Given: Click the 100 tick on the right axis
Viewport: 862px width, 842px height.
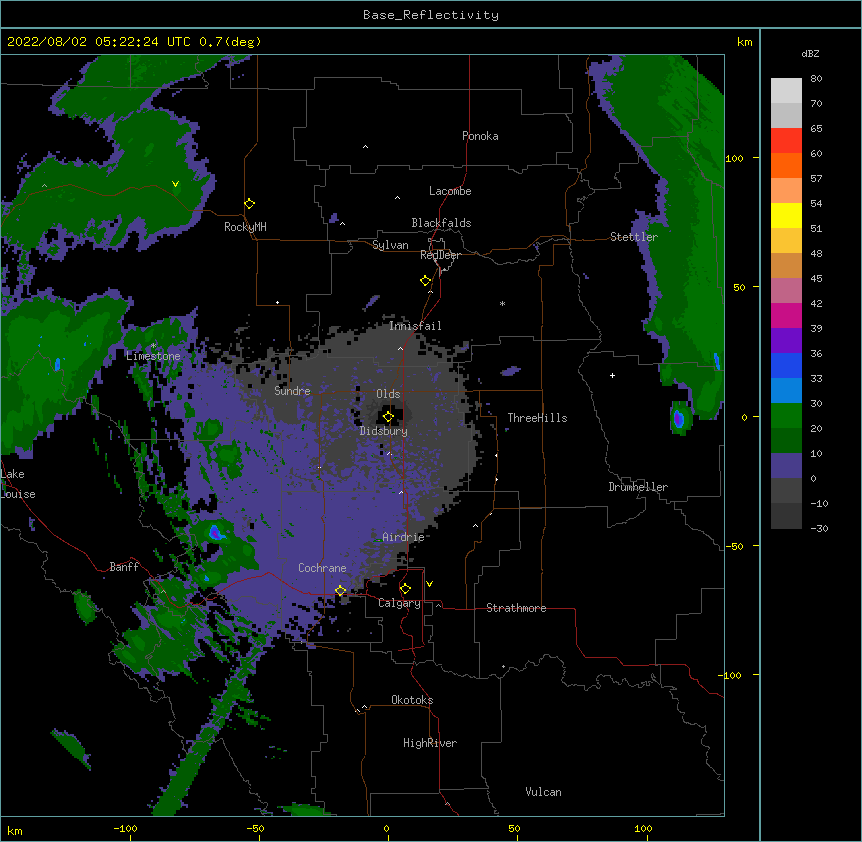Looking at the screenshot, I should coord(734,158).
